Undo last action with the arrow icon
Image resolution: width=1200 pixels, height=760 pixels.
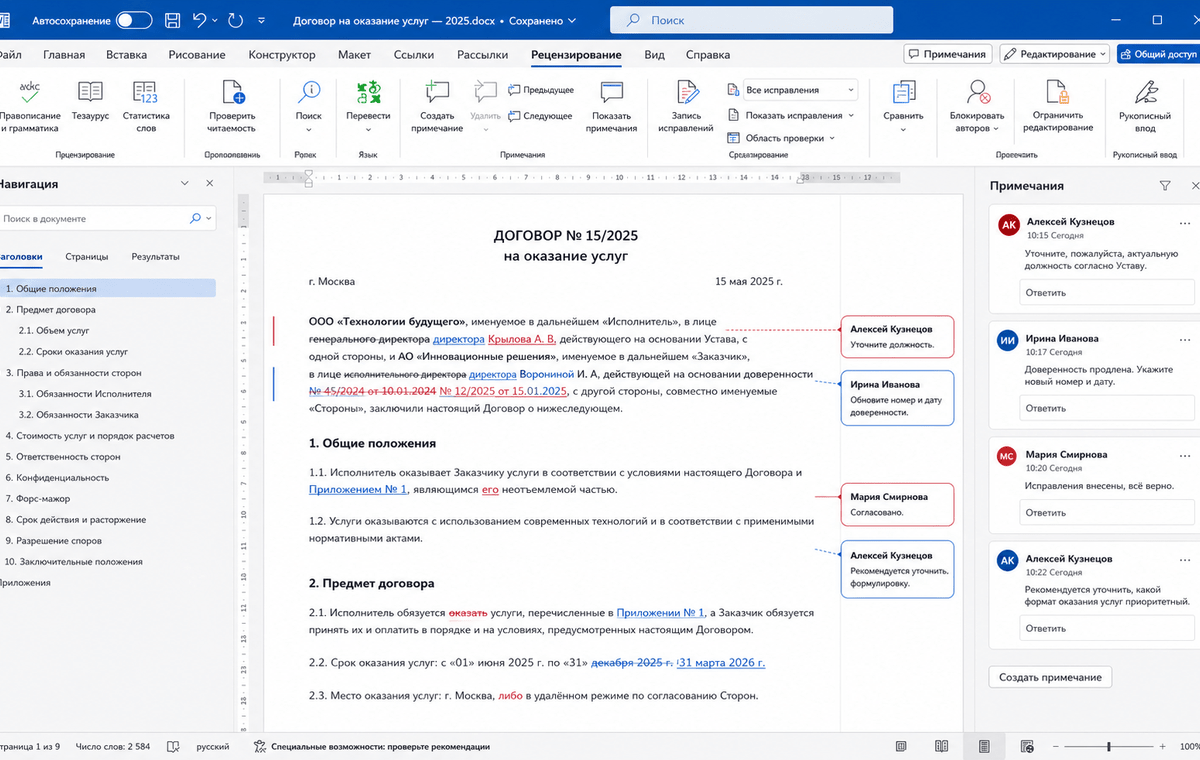tap(199, 20)
